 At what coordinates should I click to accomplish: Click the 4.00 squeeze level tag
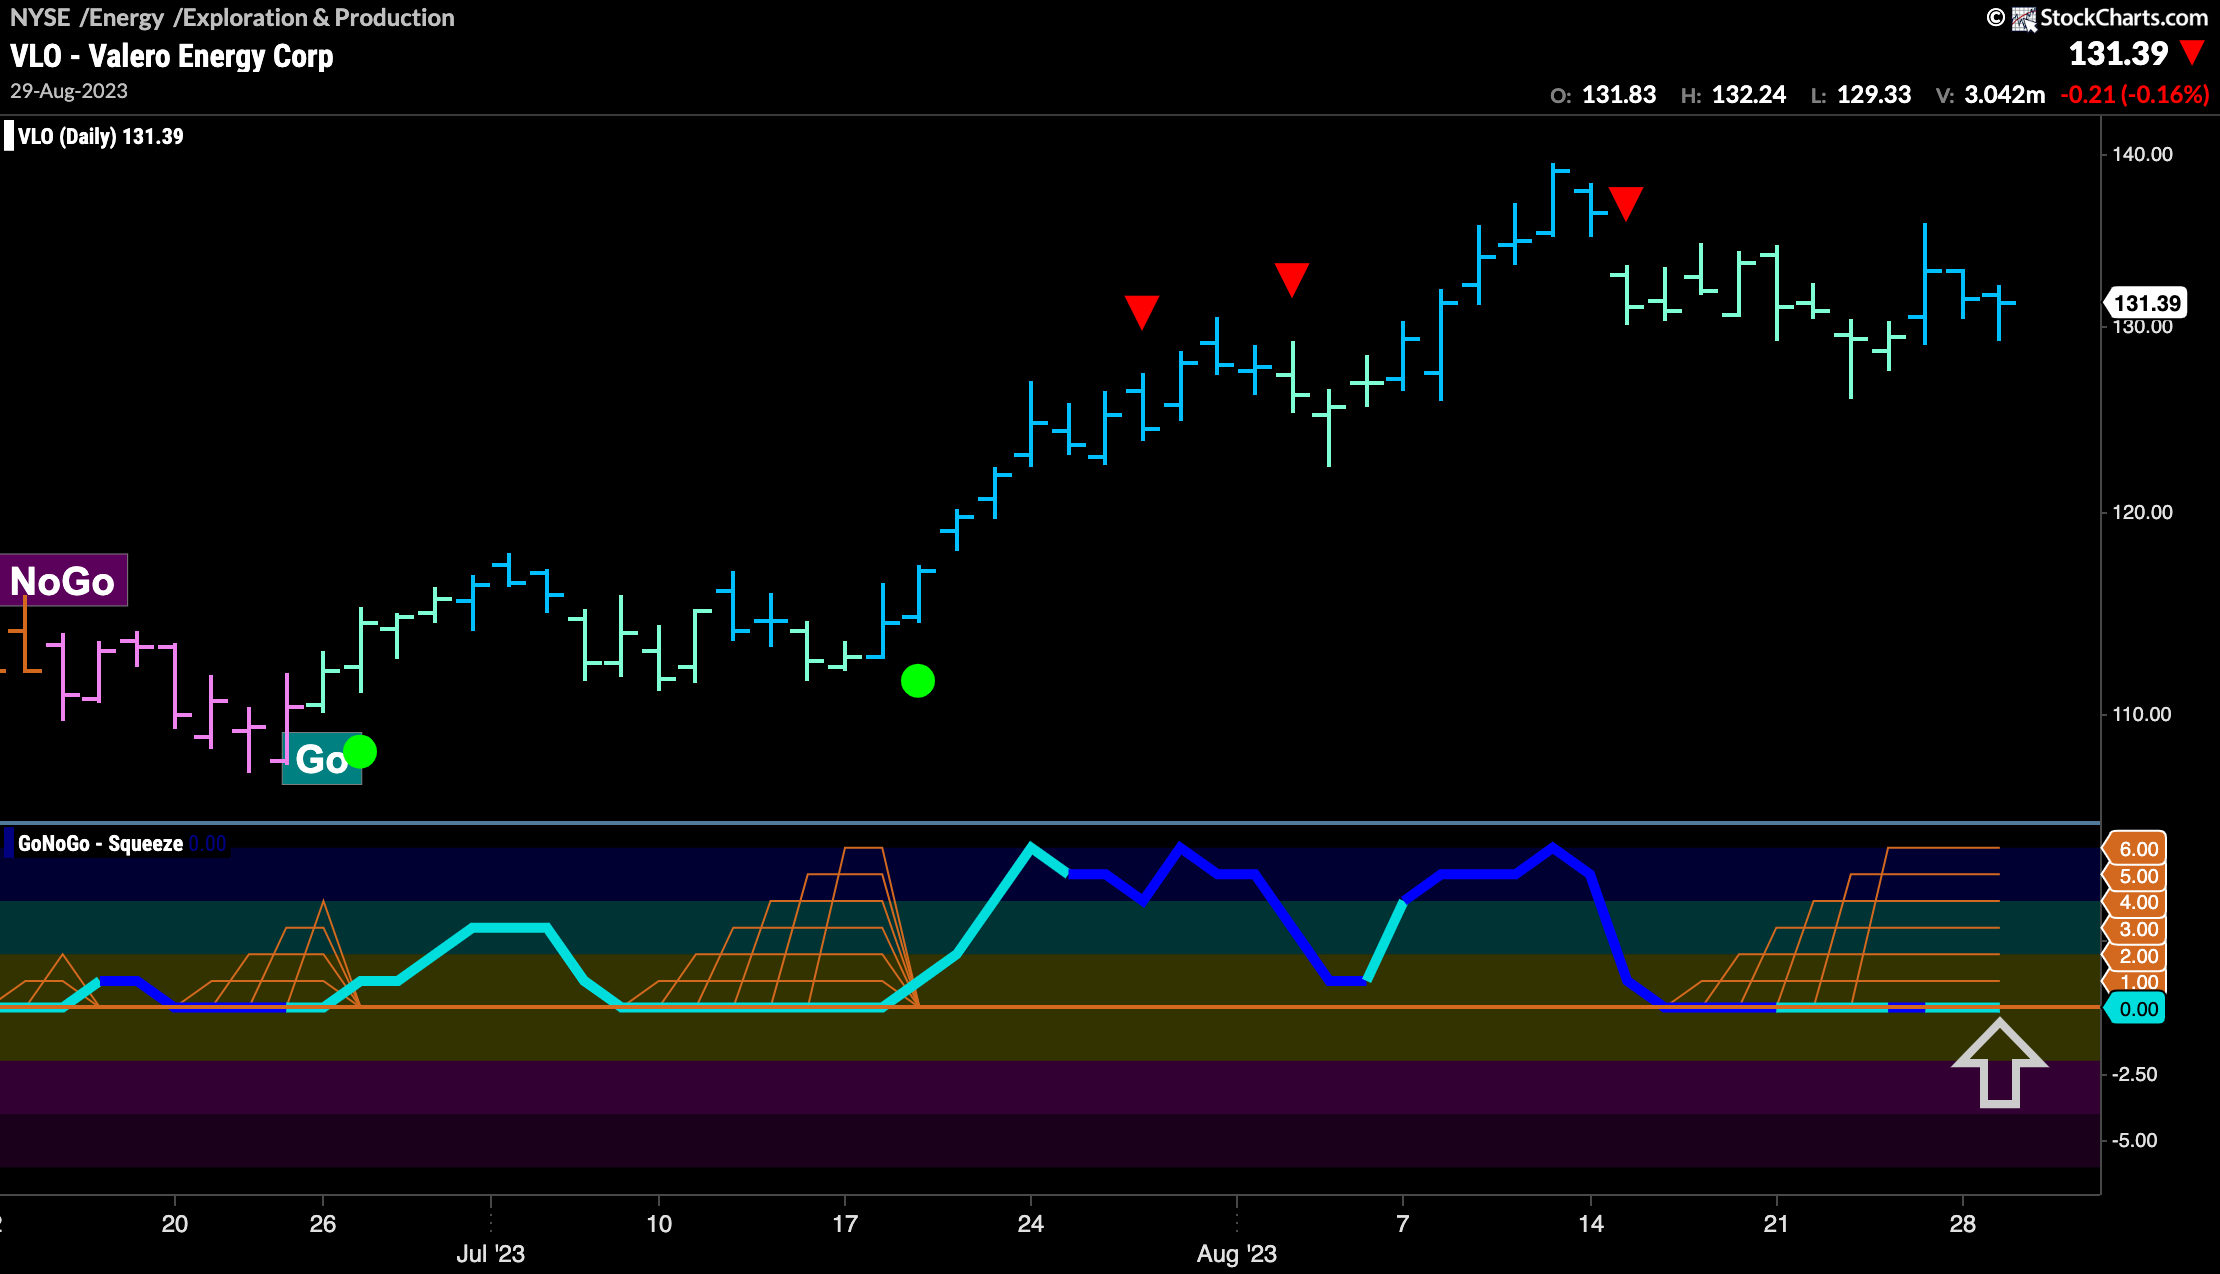point(2135,902)
